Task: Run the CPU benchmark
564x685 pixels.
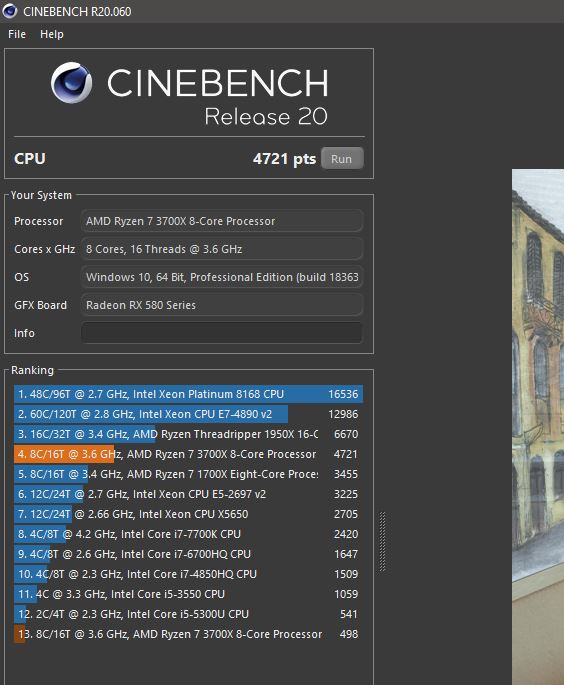Action: [342, 159]
